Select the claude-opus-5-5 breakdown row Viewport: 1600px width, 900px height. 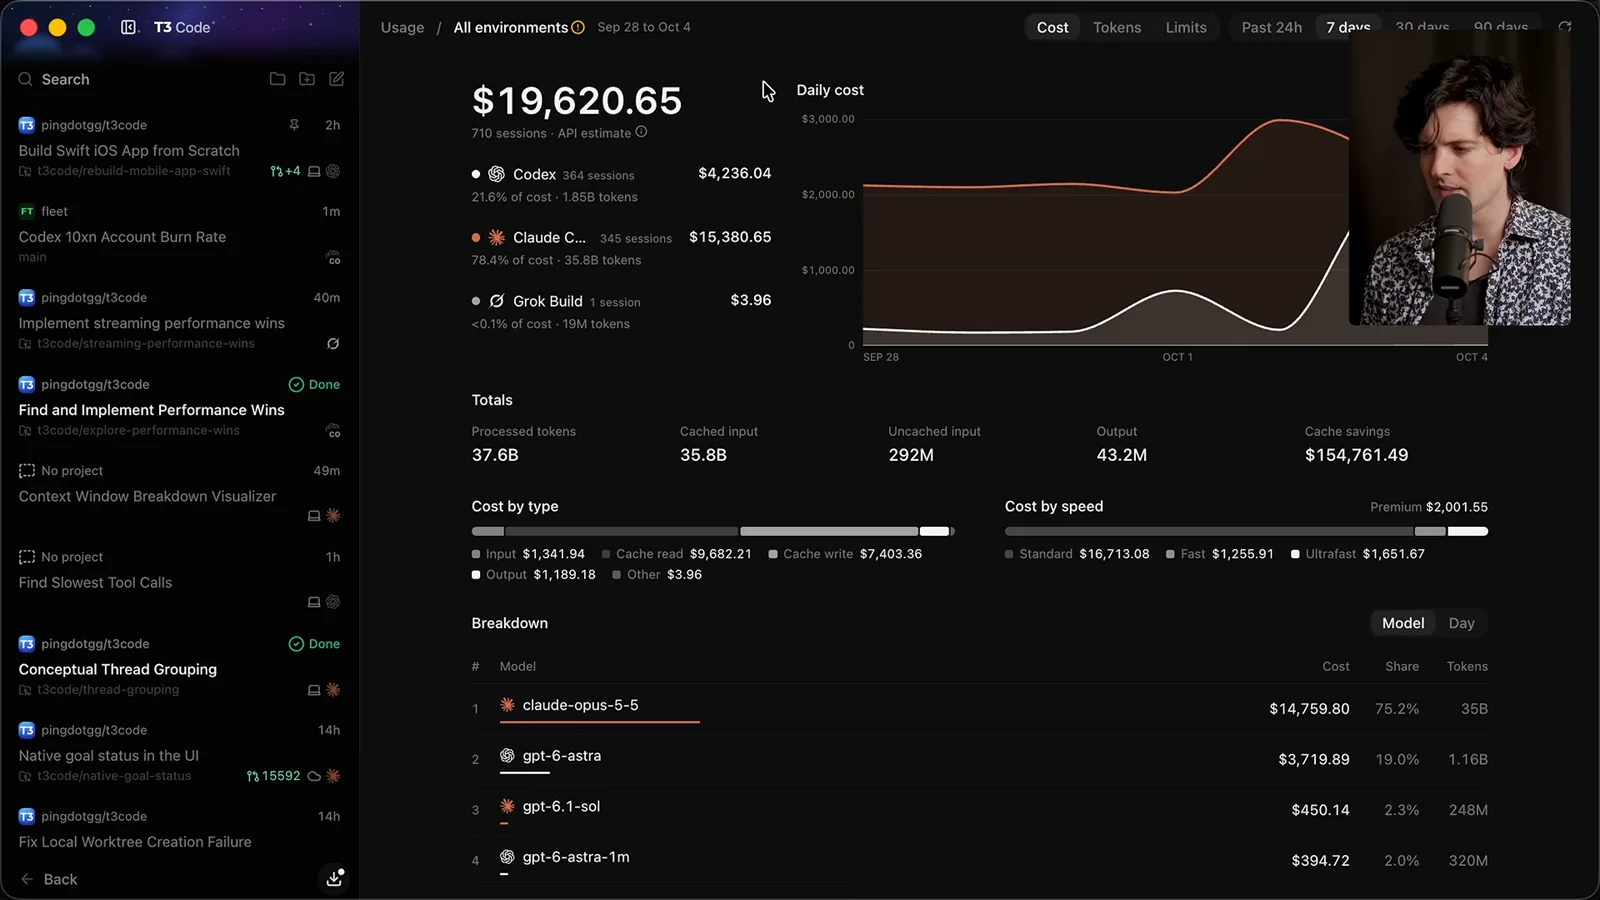(980, 708)
